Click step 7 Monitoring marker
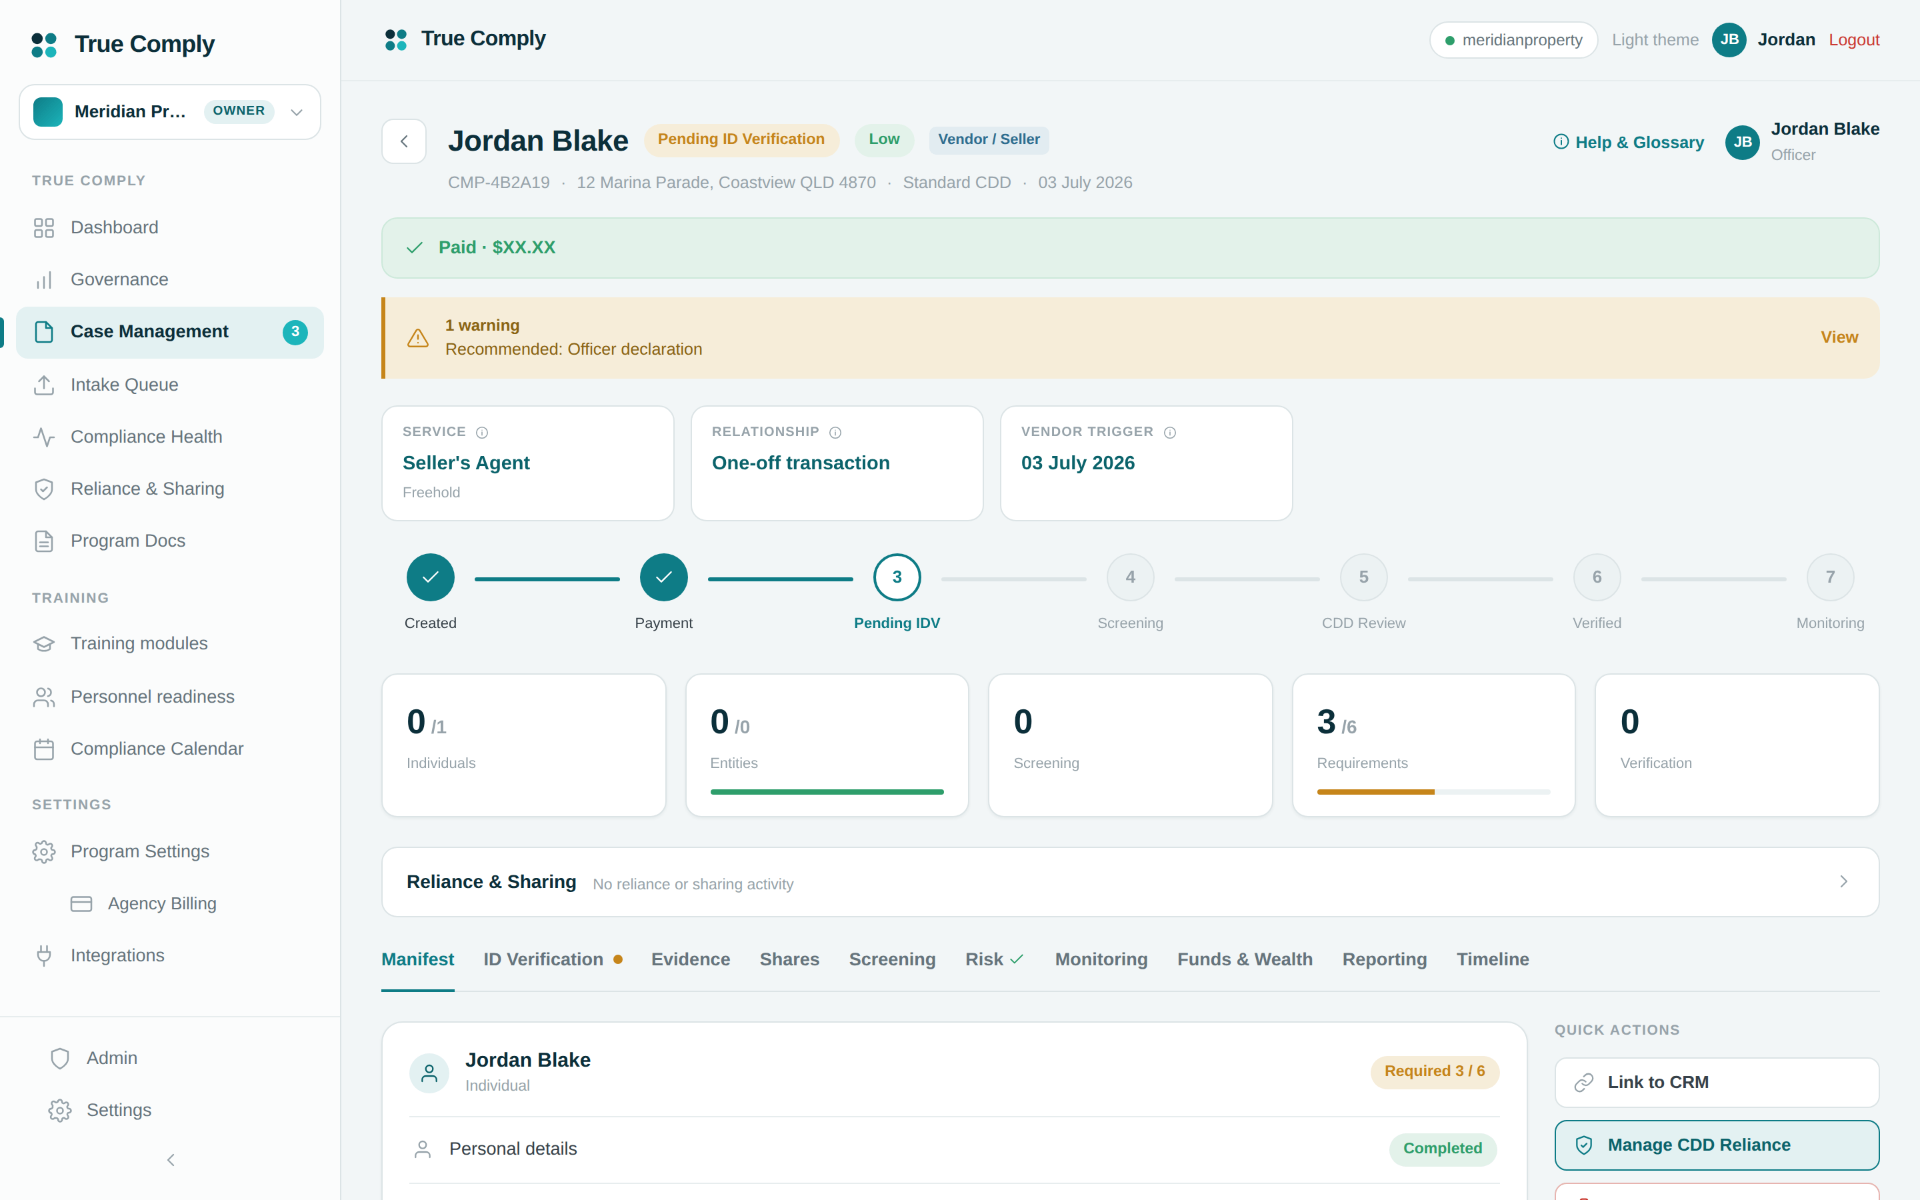The image size is (1920, 1200). click(x=1830, y=578)
